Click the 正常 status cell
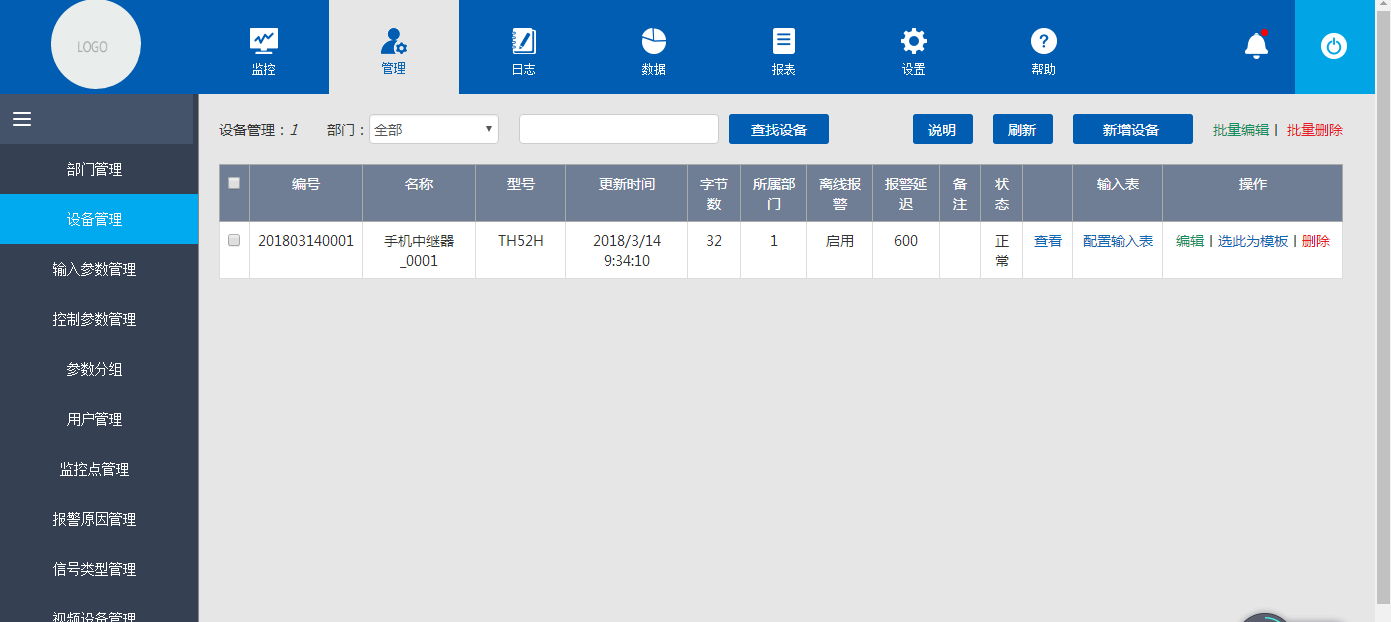 1002,250
